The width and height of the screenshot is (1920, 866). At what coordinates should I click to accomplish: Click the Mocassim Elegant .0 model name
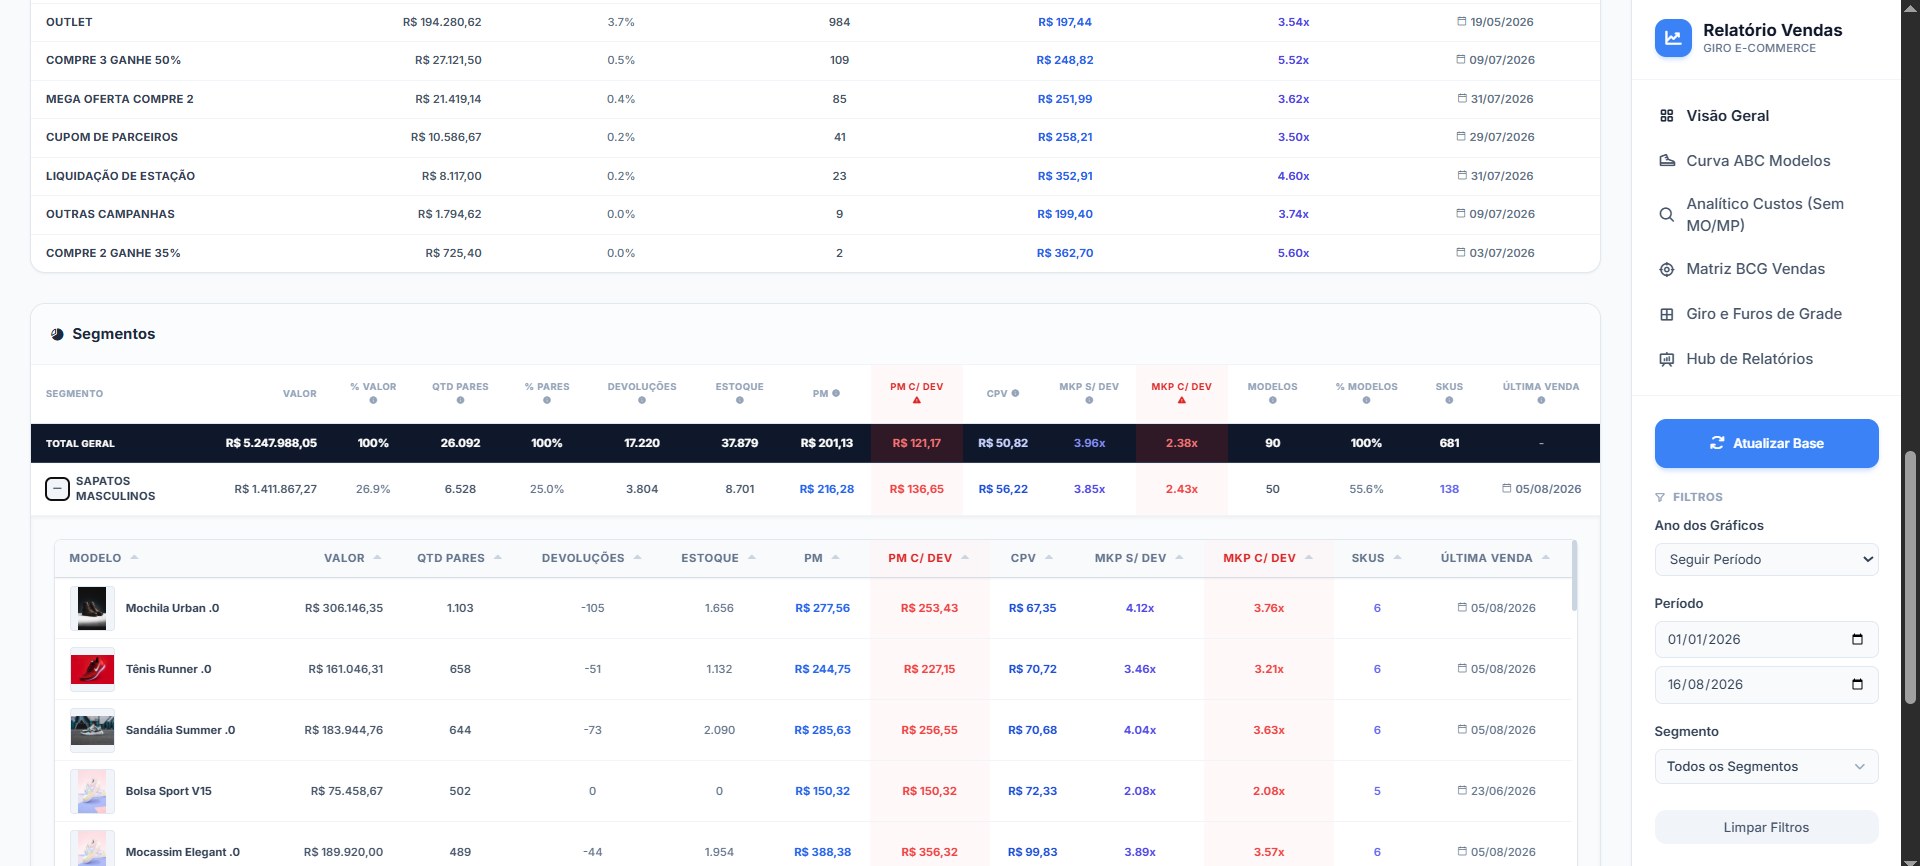(183, 852)
